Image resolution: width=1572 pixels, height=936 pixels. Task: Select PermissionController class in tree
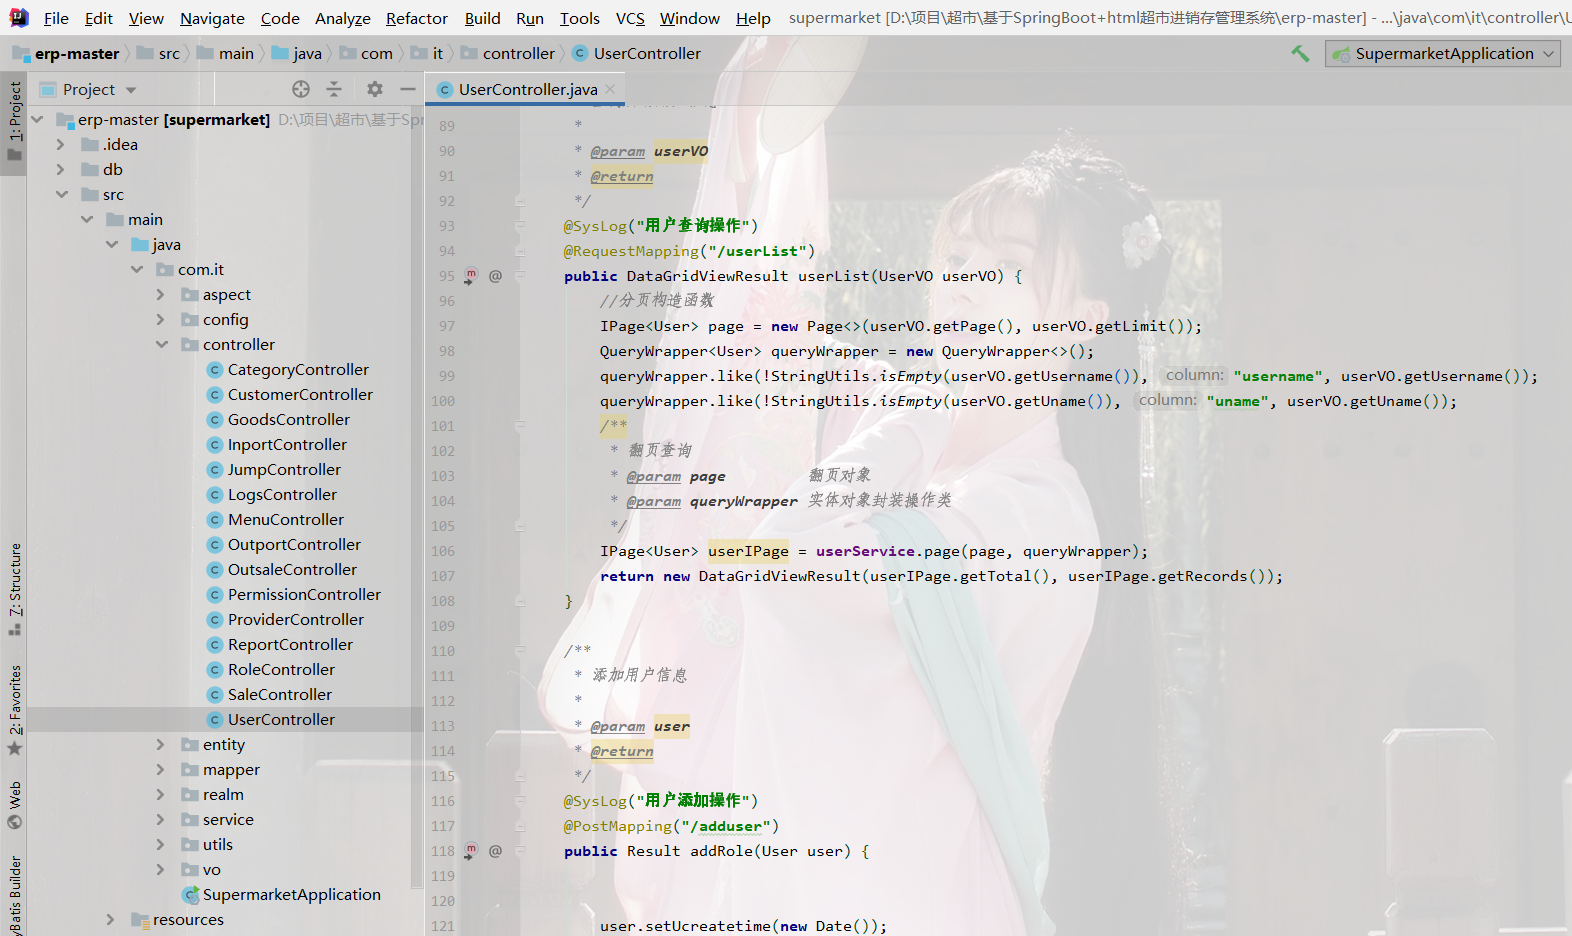click(x=304, y=594)
